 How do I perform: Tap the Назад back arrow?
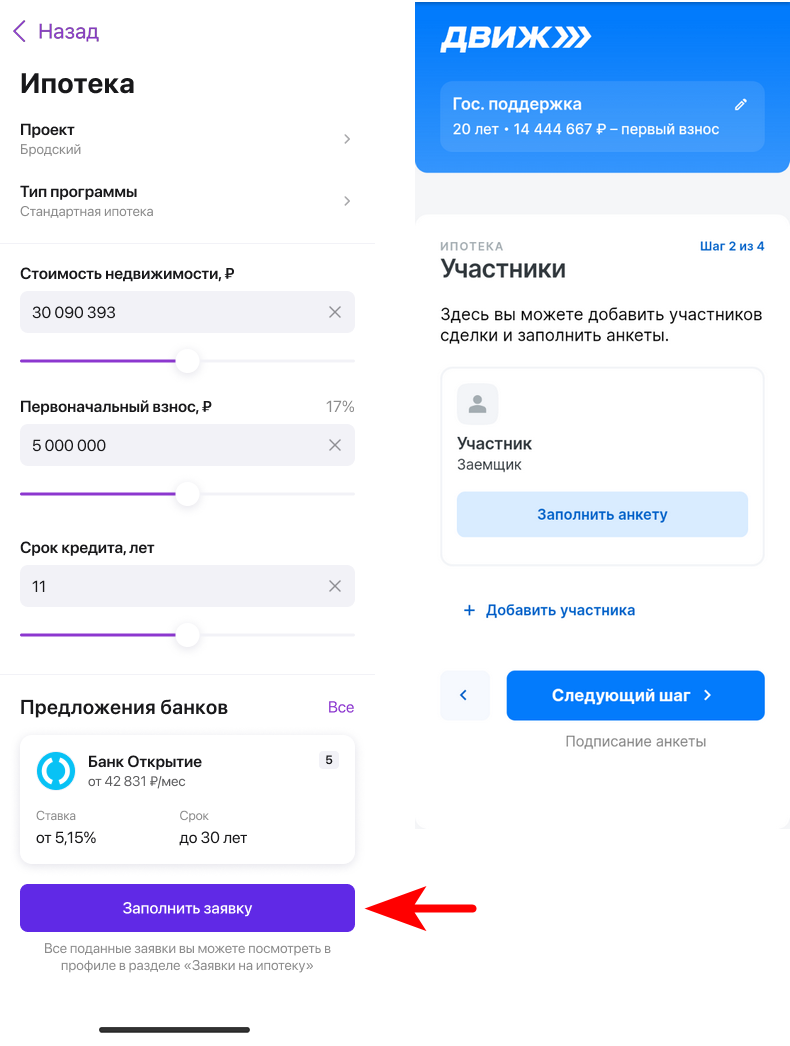20,32
